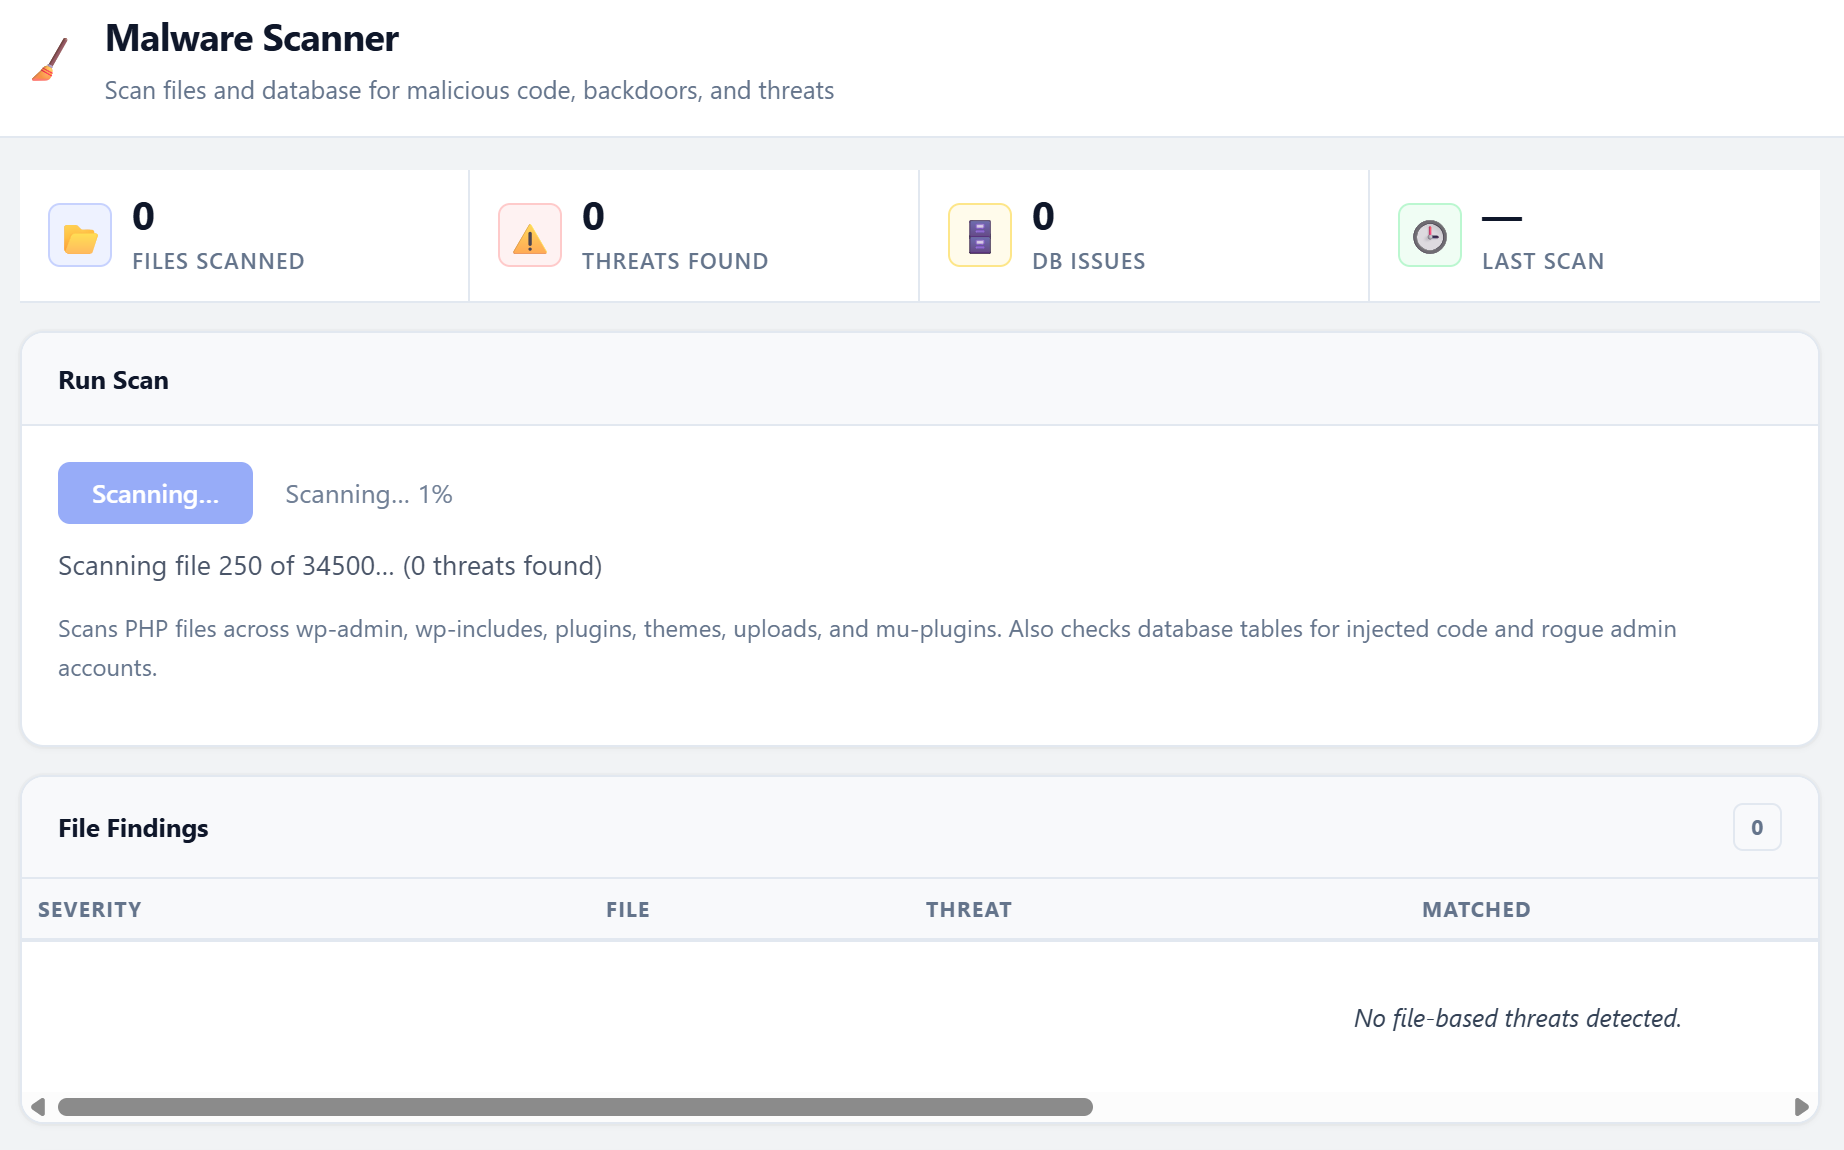Click the File Findings count badge
The image size is (1844, 1150).
(x=1756, y=826)
